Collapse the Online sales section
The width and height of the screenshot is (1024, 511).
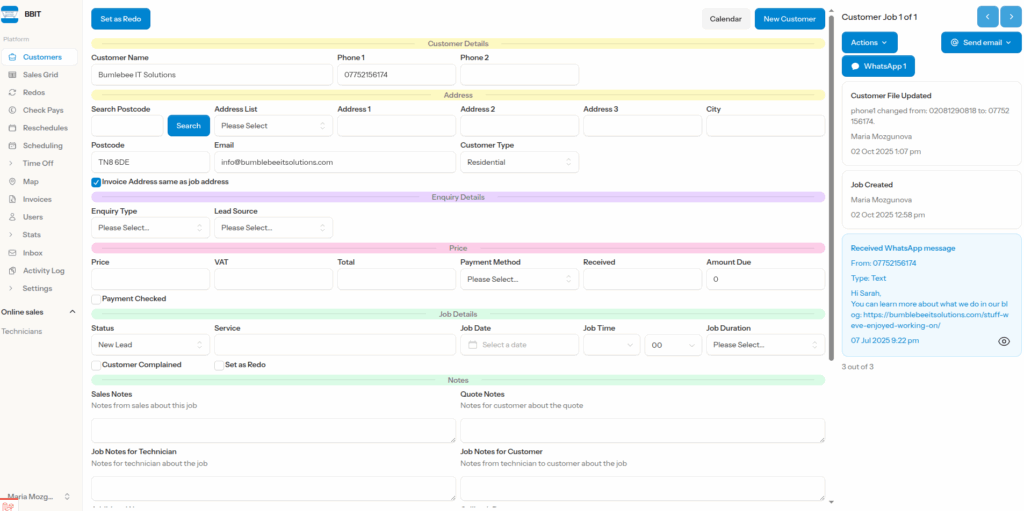(72, 312)
